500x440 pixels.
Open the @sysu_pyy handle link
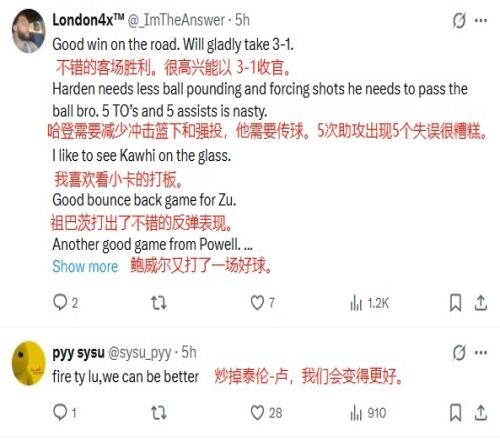point(140,353)
